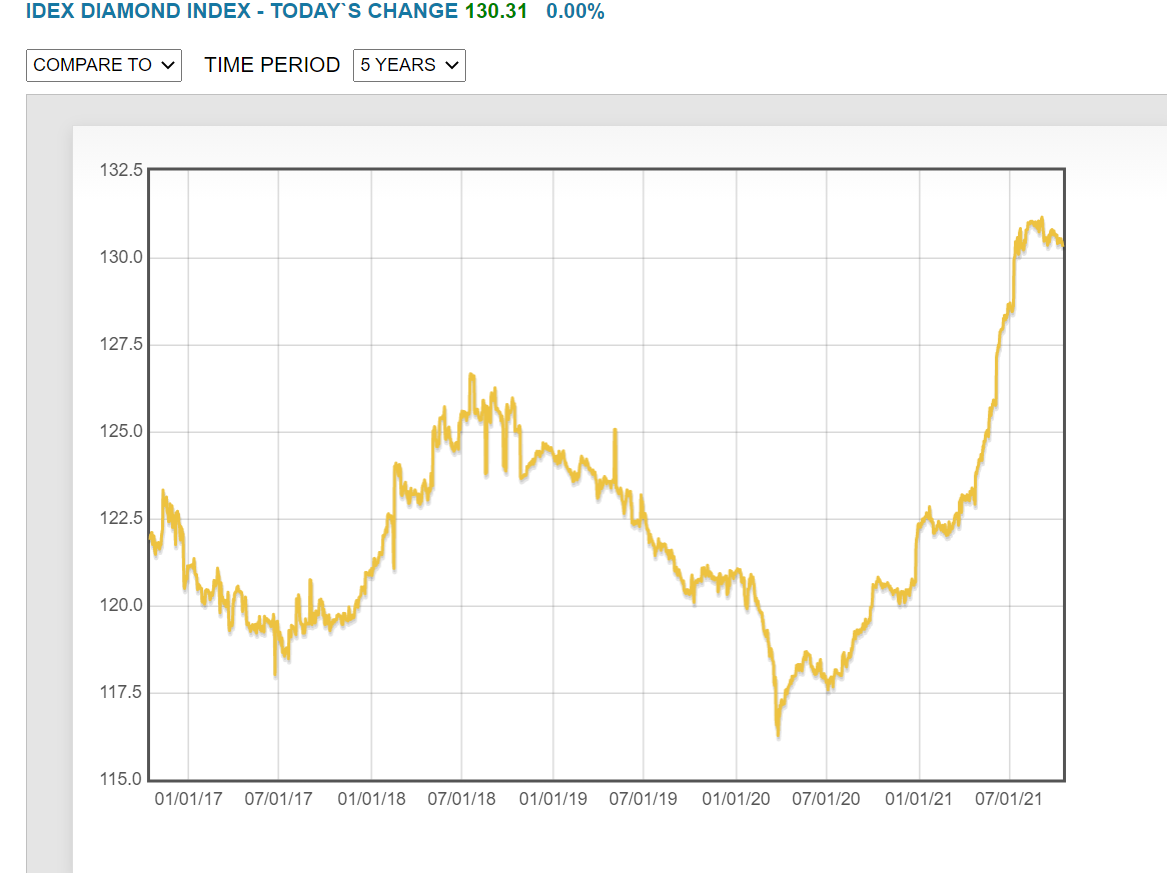Click the 07/01/19 x-axis date label

click(643, 799)
